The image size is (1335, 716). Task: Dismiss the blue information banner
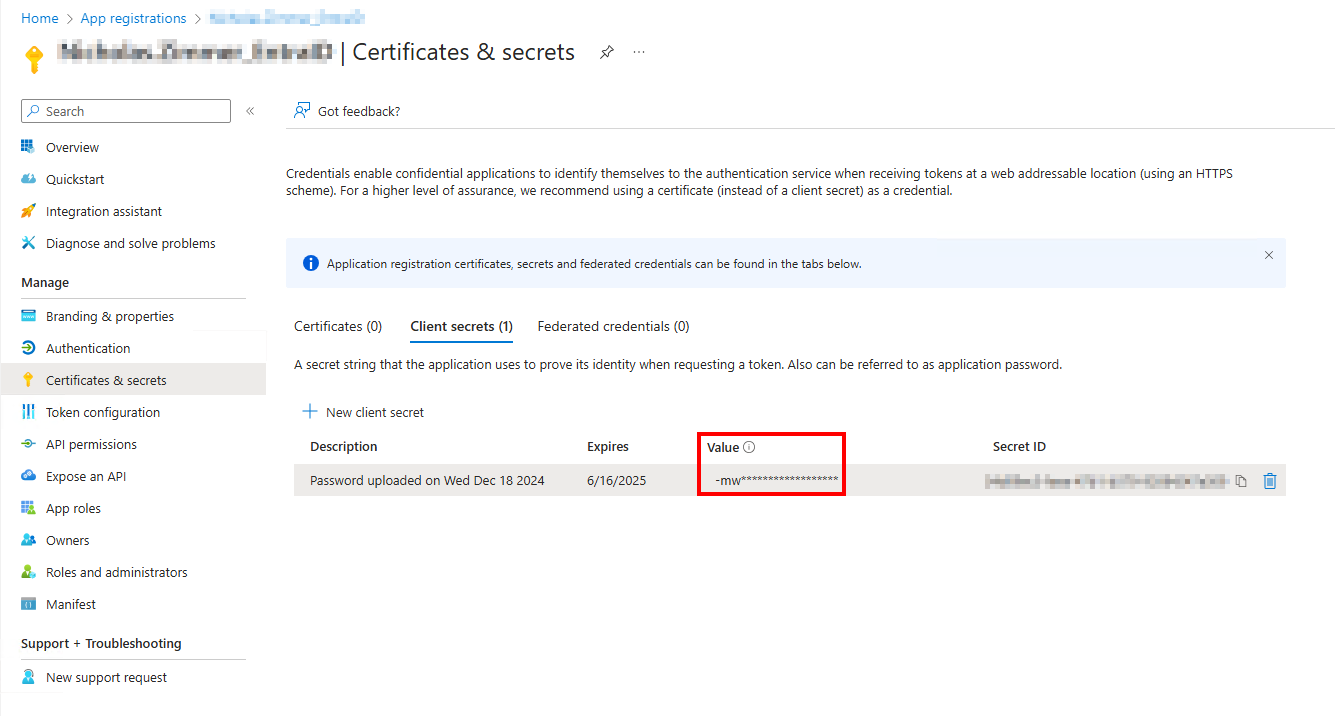click(x=1268, y=255)
